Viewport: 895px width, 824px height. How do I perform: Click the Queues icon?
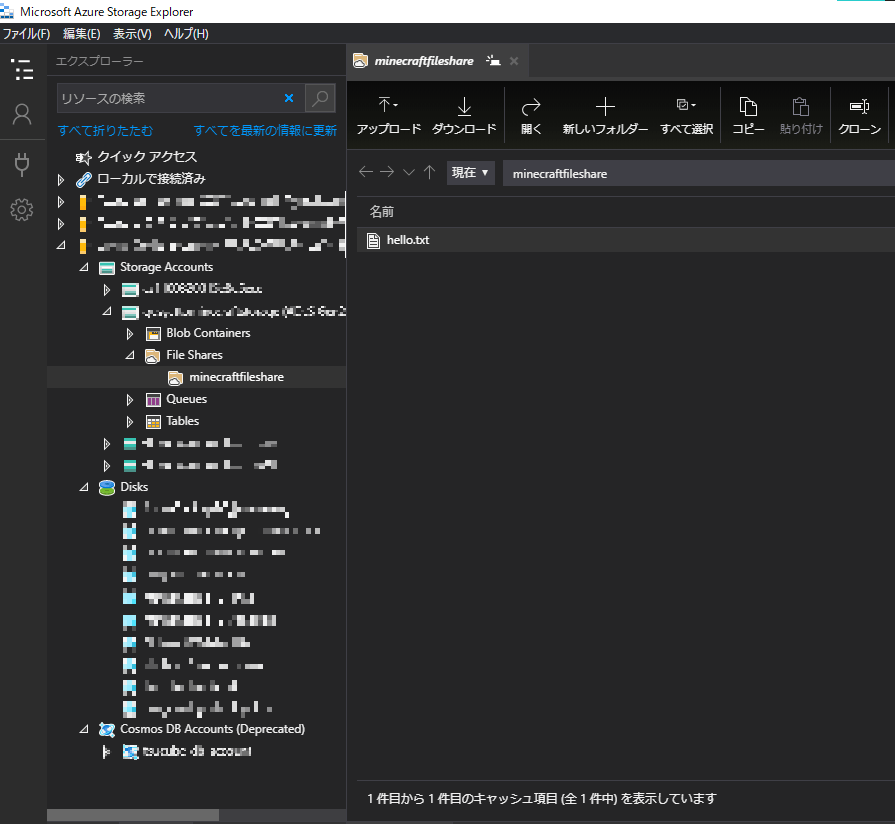pos(153,399)
